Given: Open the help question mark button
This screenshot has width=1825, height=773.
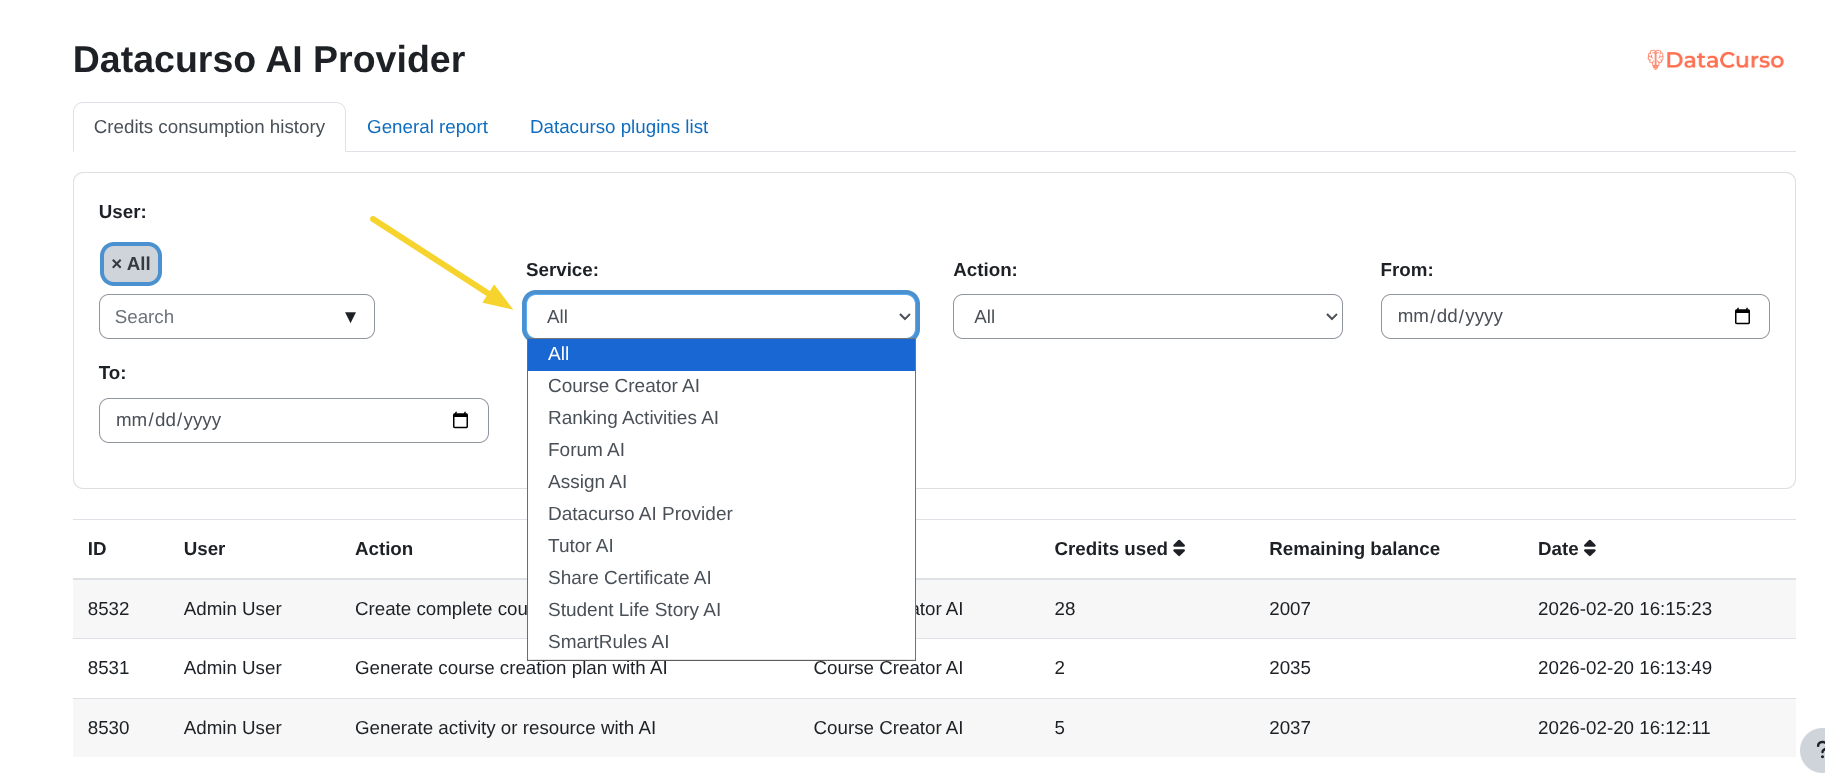Looking at the screenshot, I should pos(1816,750).
